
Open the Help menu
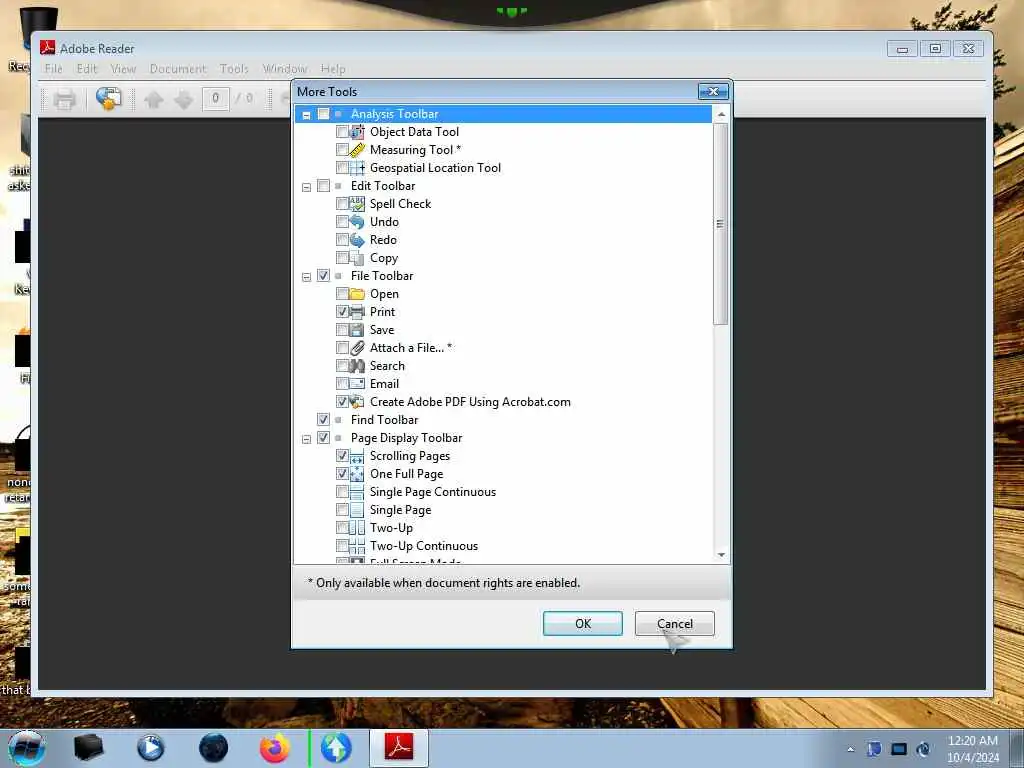(x=333, y=69)
